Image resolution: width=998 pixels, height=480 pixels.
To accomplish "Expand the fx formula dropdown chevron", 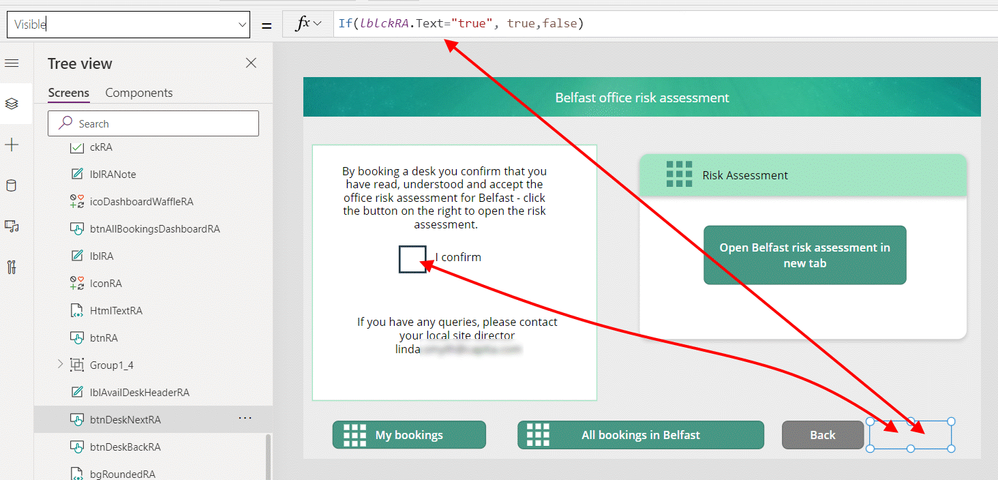I will (x=318, y=24).
